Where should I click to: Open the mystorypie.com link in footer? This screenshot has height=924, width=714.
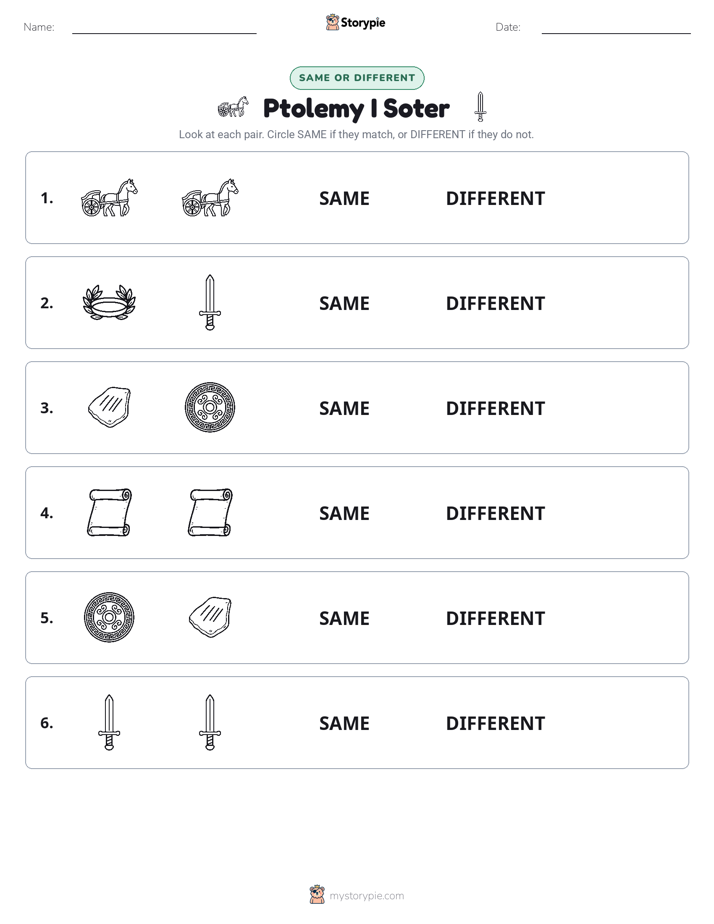(366, 896)
